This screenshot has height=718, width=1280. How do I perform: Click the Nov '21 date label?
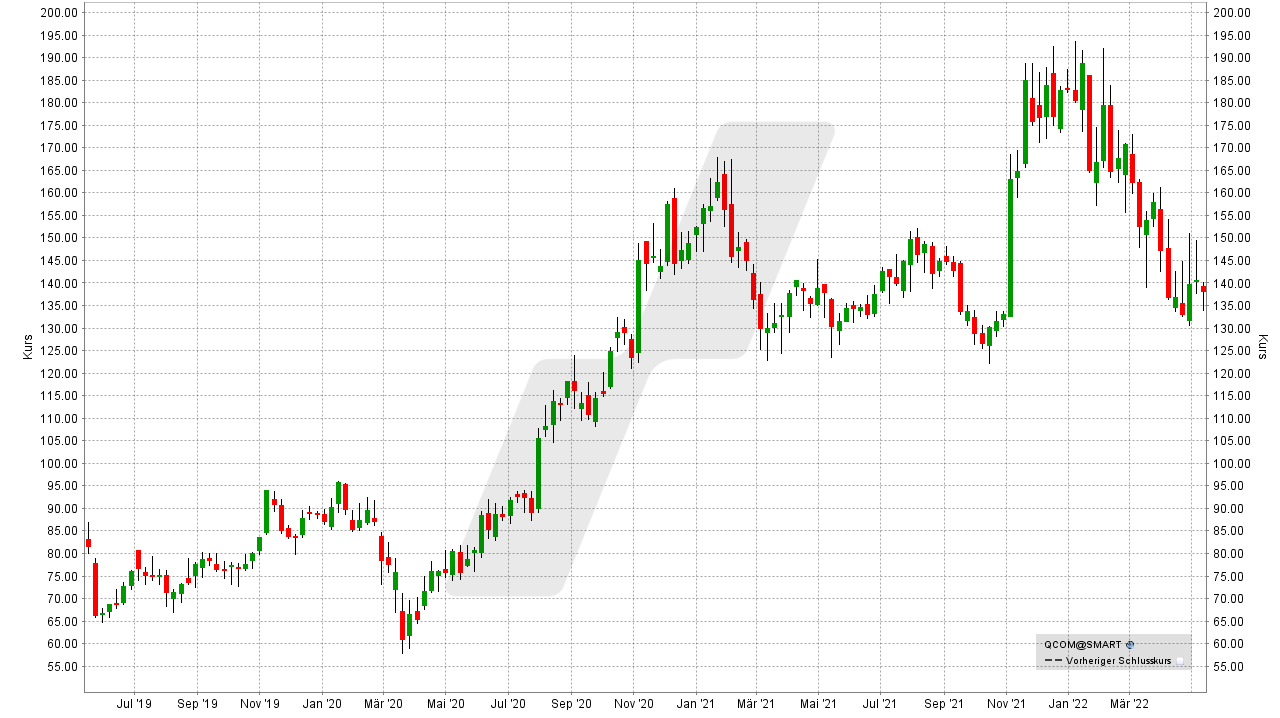click(1005, 704)
